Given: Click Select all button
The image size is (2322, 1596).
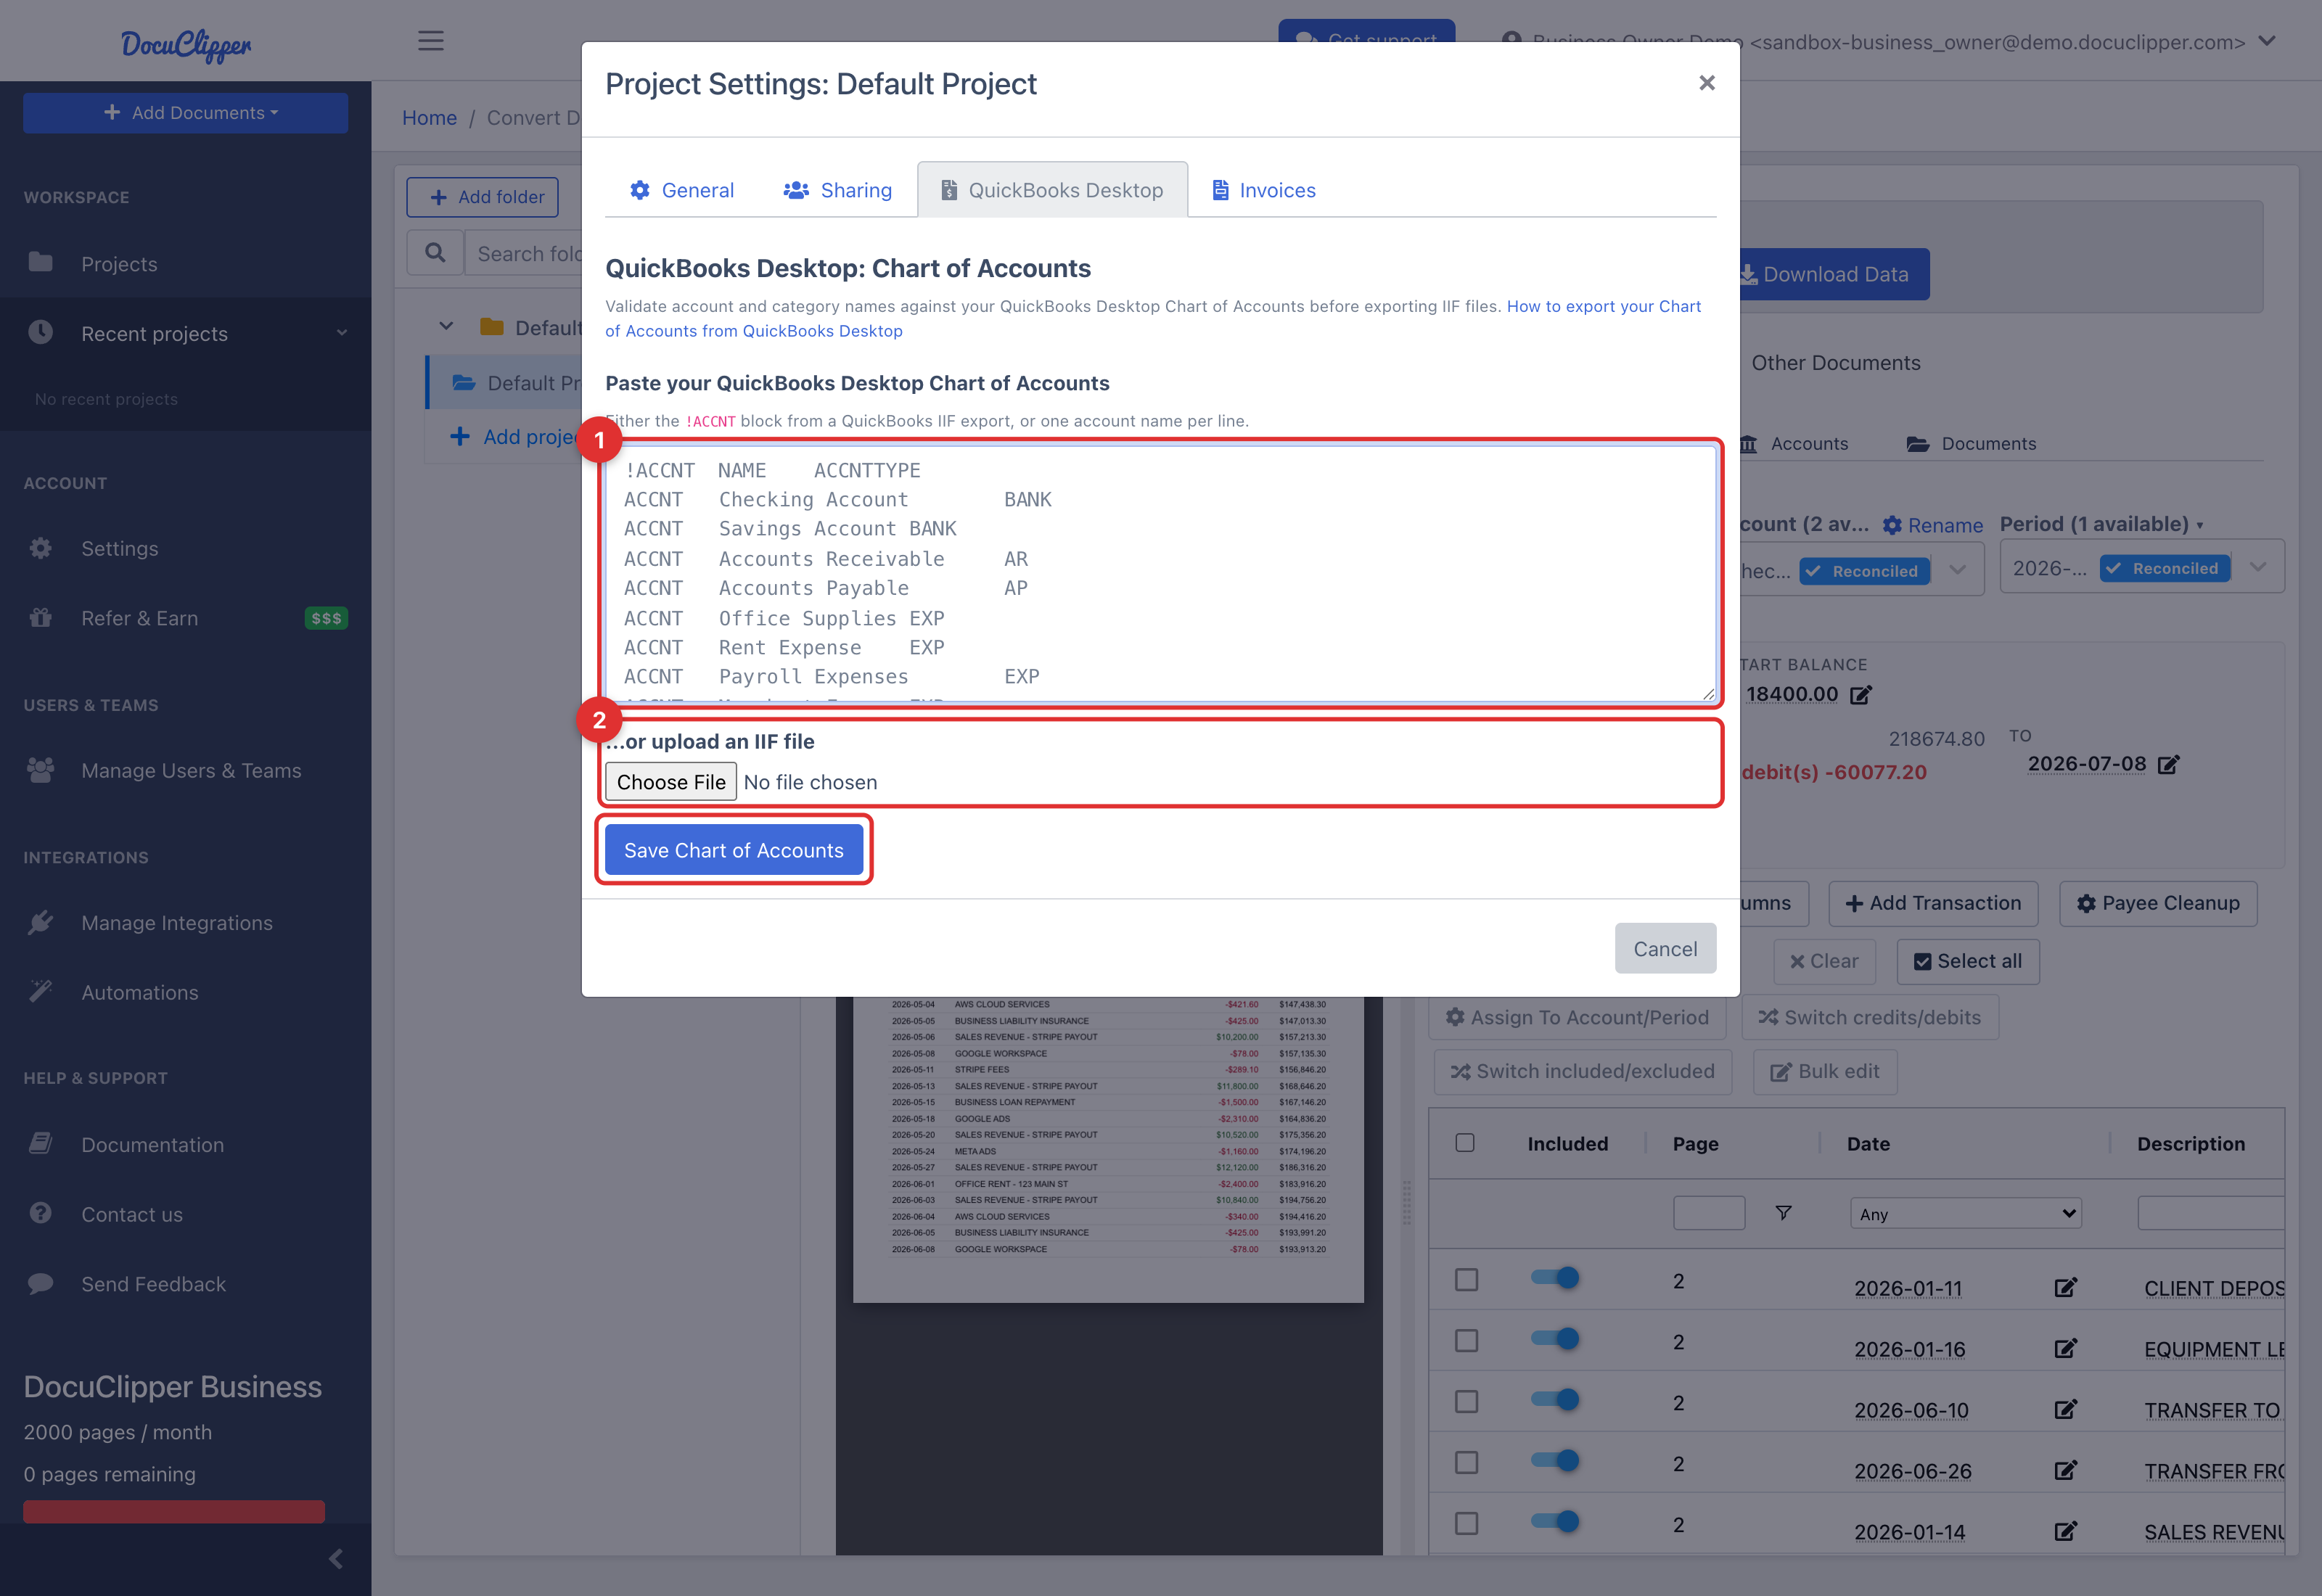Looking at the screenshot, I should (1967, 961).
